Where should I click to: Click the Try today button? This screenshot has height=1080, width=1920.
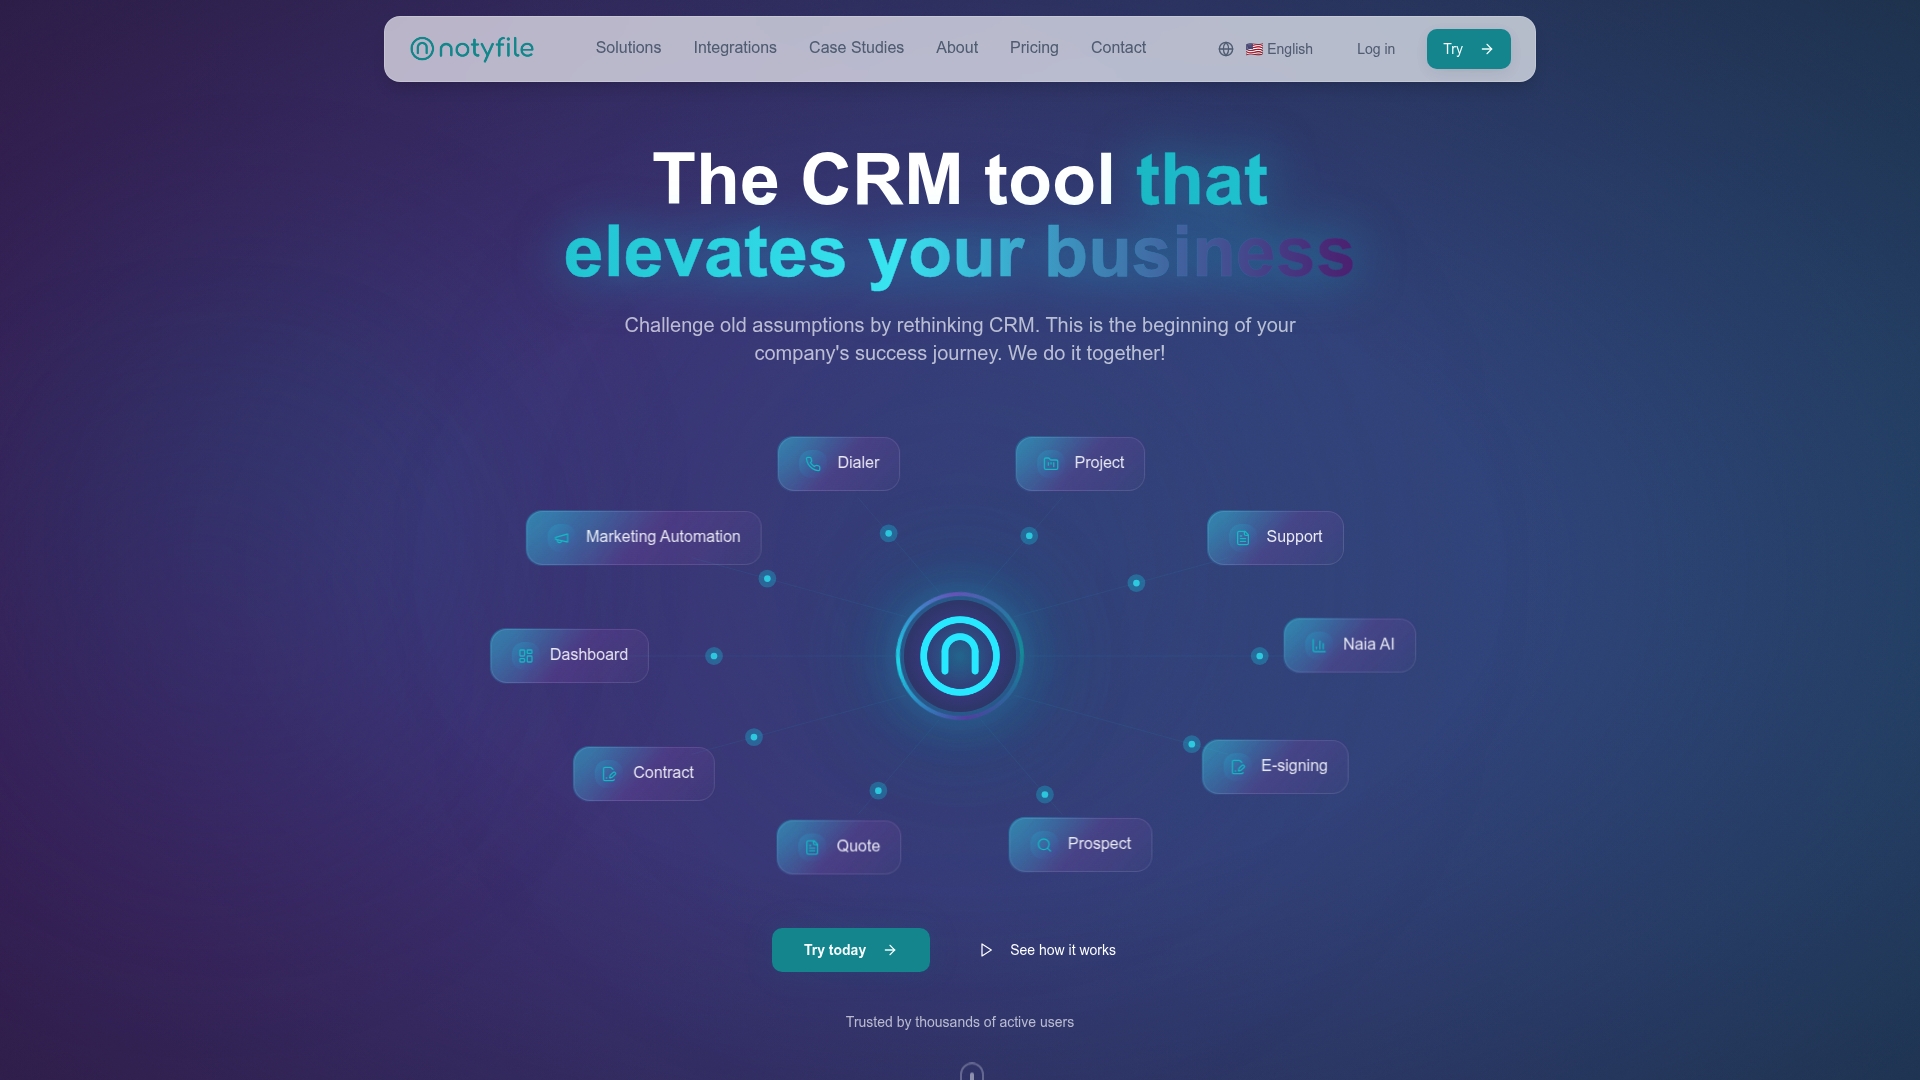851,950
